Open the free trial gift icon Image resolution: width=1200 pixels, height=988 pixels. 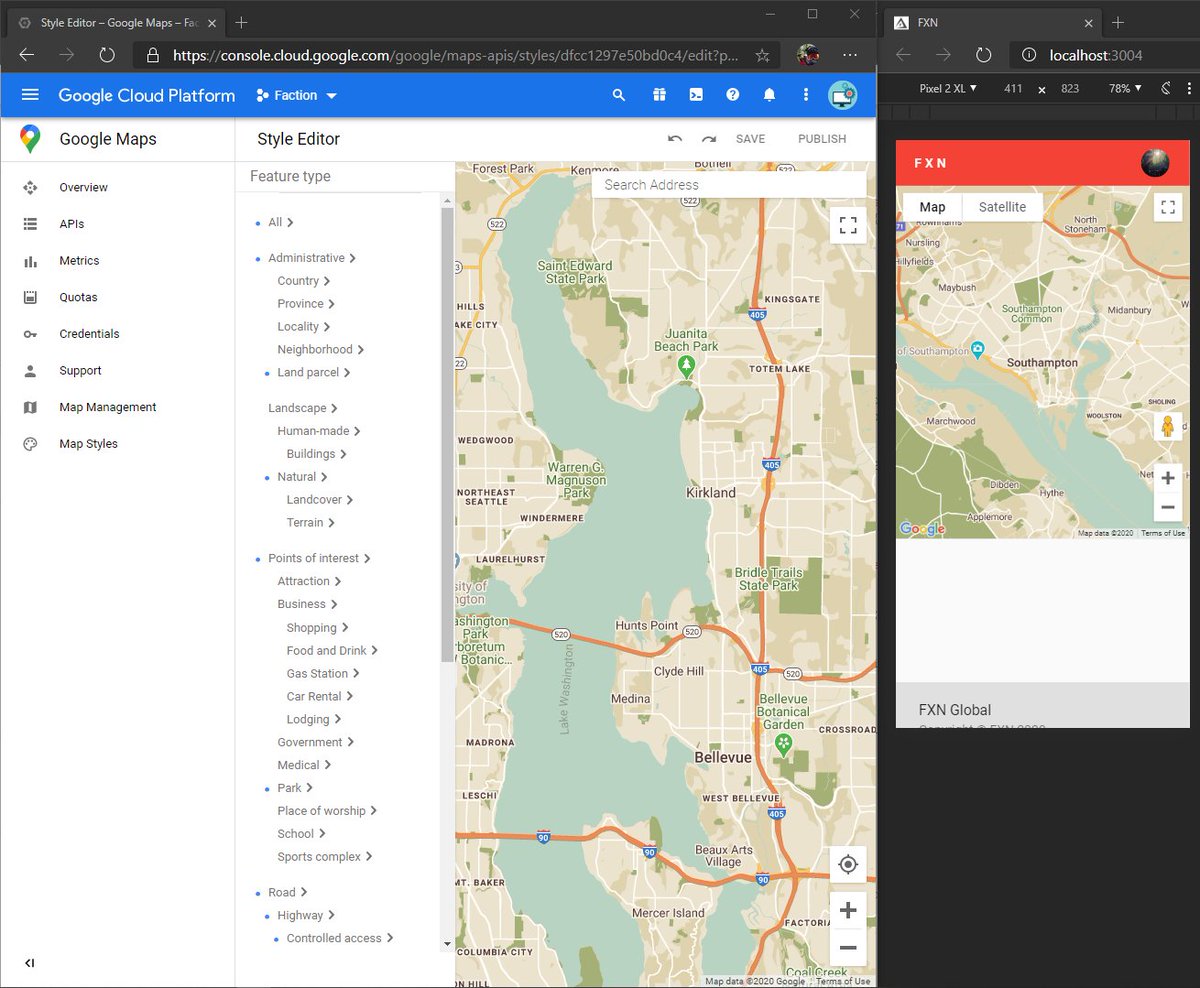pos(659,95)
